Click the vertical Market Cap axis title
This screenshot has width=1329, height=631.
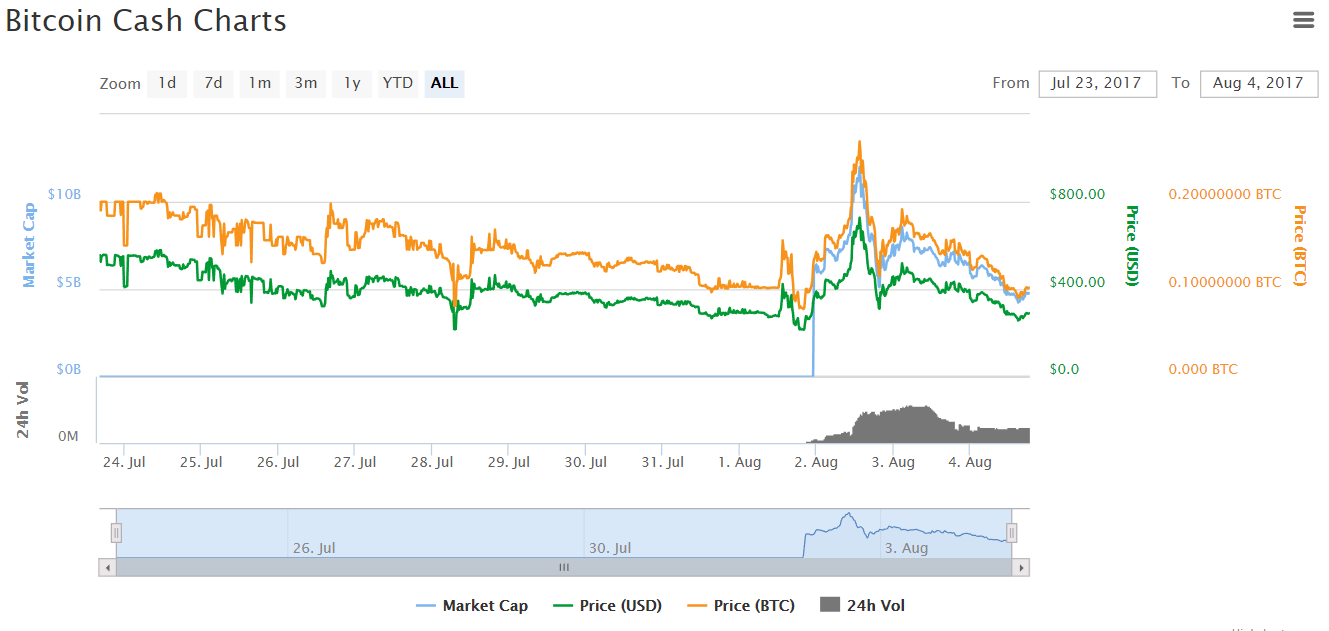[29, 245]
